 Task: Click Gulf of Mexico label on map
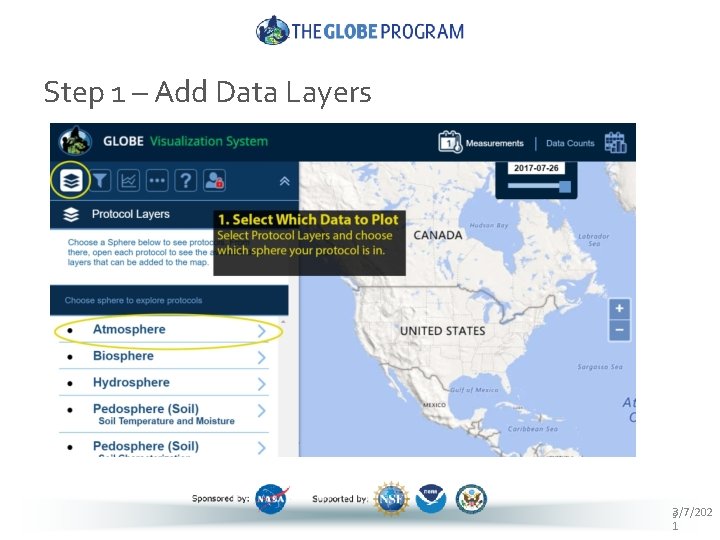pyautogui.click(x=474, y=390)
